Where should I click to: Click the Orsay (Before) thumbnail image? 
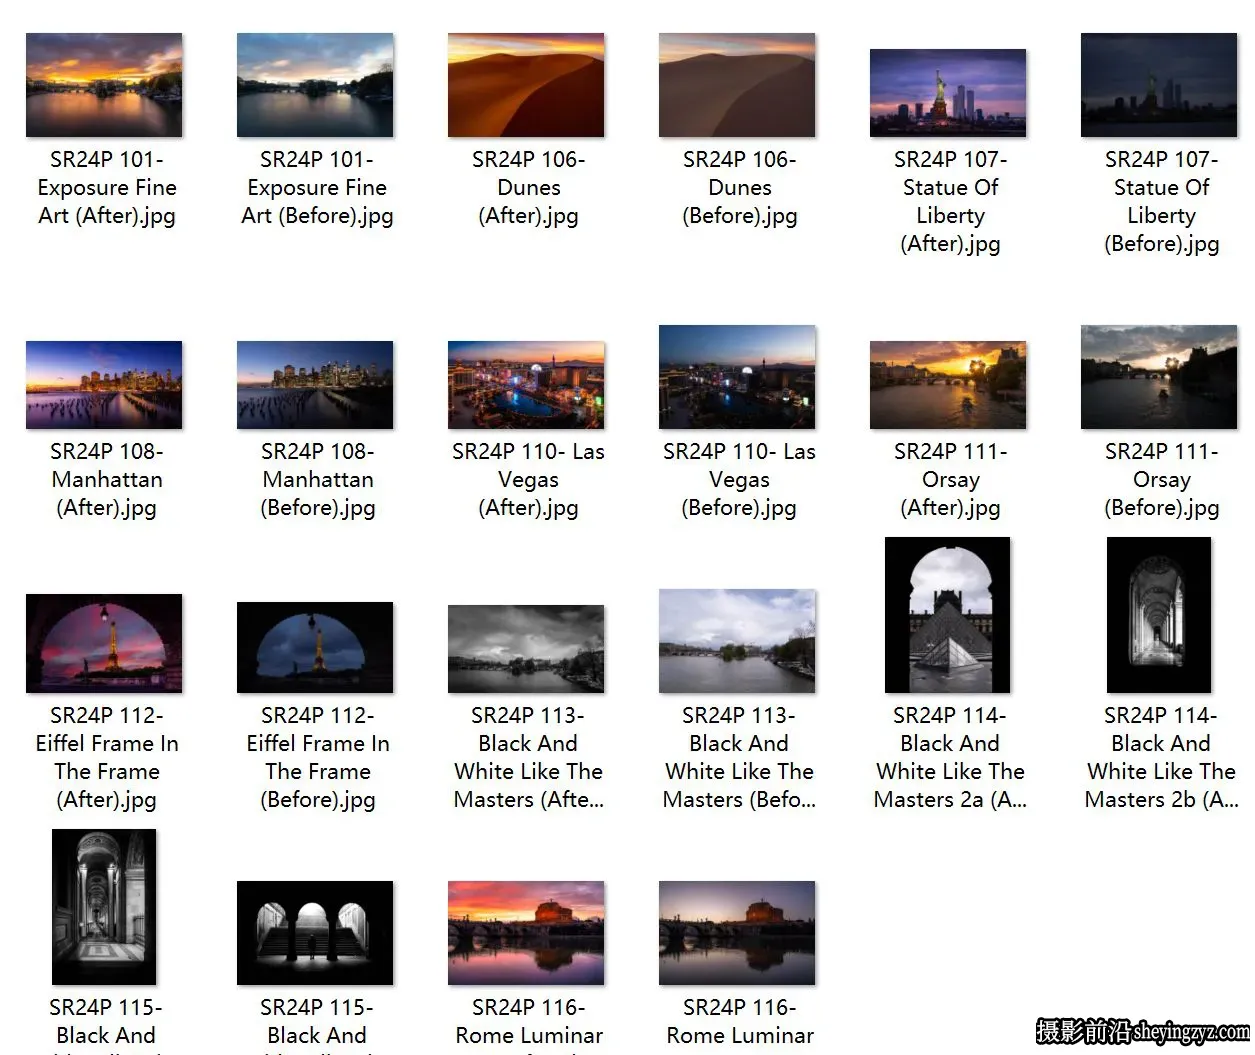tap(1159, 377)
